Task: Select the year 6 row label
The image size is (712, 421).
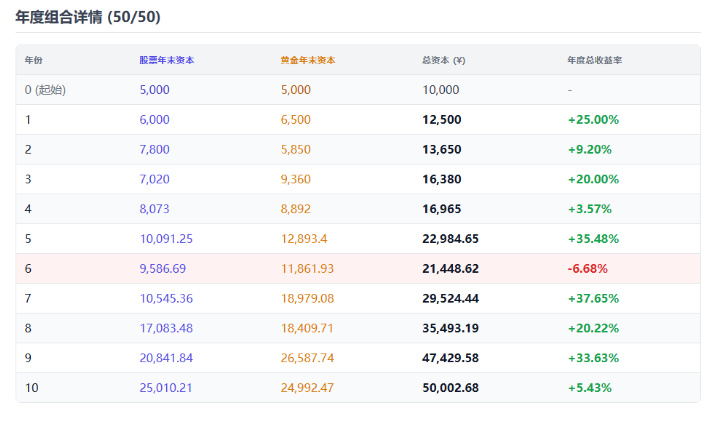Action: click(x=28, y=268)
